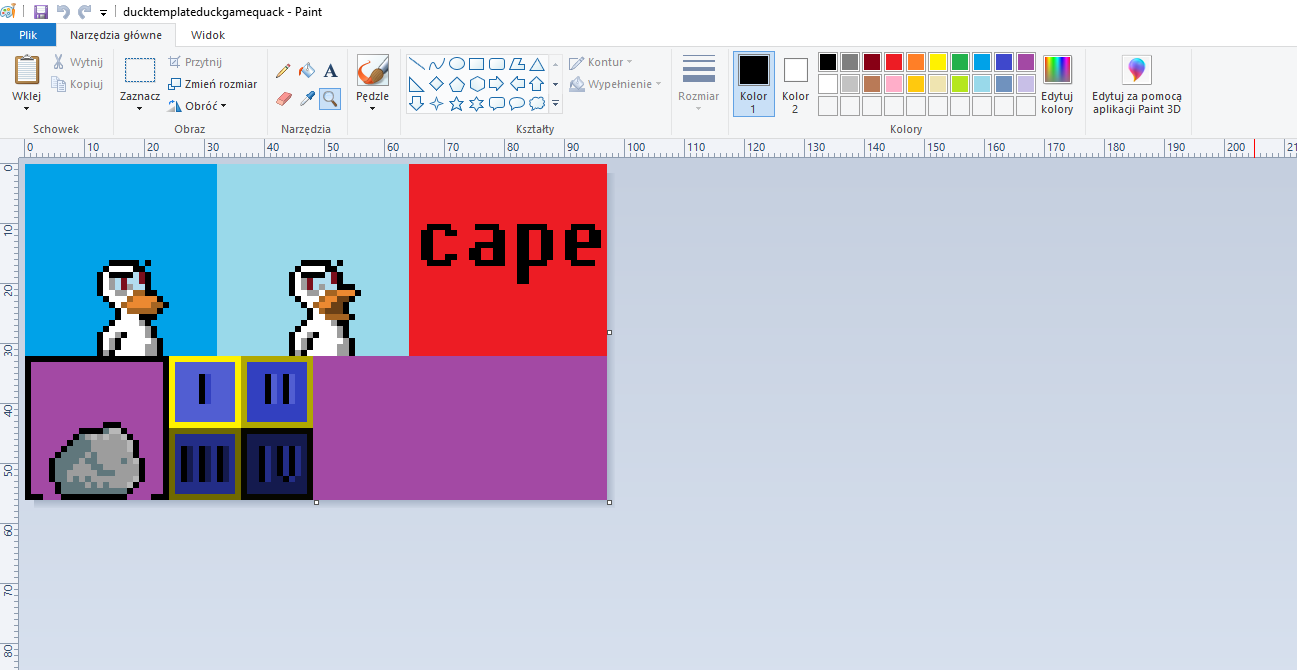Click the Zmień rozmiar resize button
Screen dimensions: 1297x670
tap(212, 84)
